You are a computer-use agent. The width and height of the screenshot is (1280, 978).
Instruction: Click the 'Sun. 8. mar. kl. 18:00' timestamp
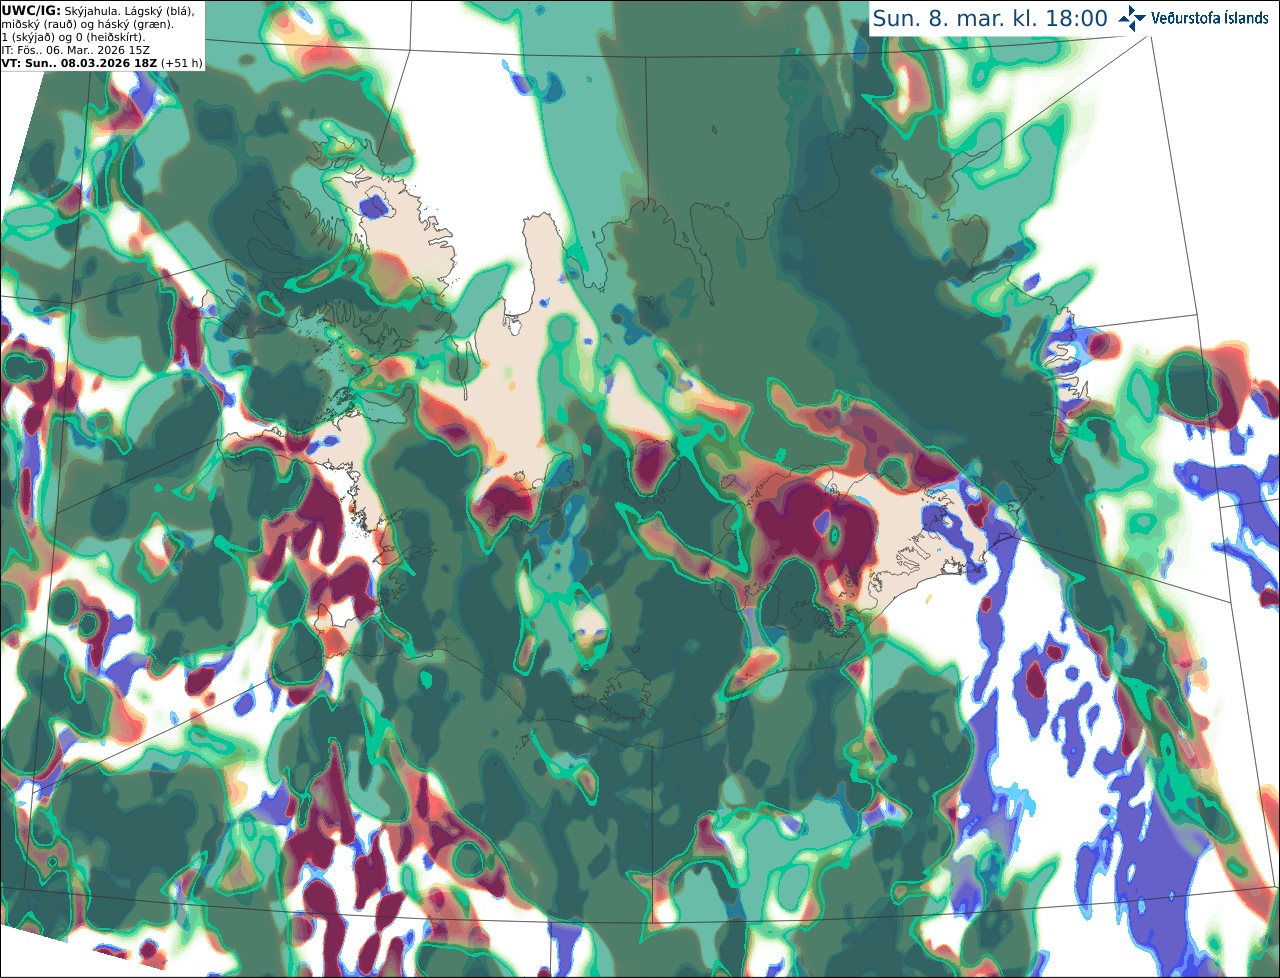click(990, 19)
